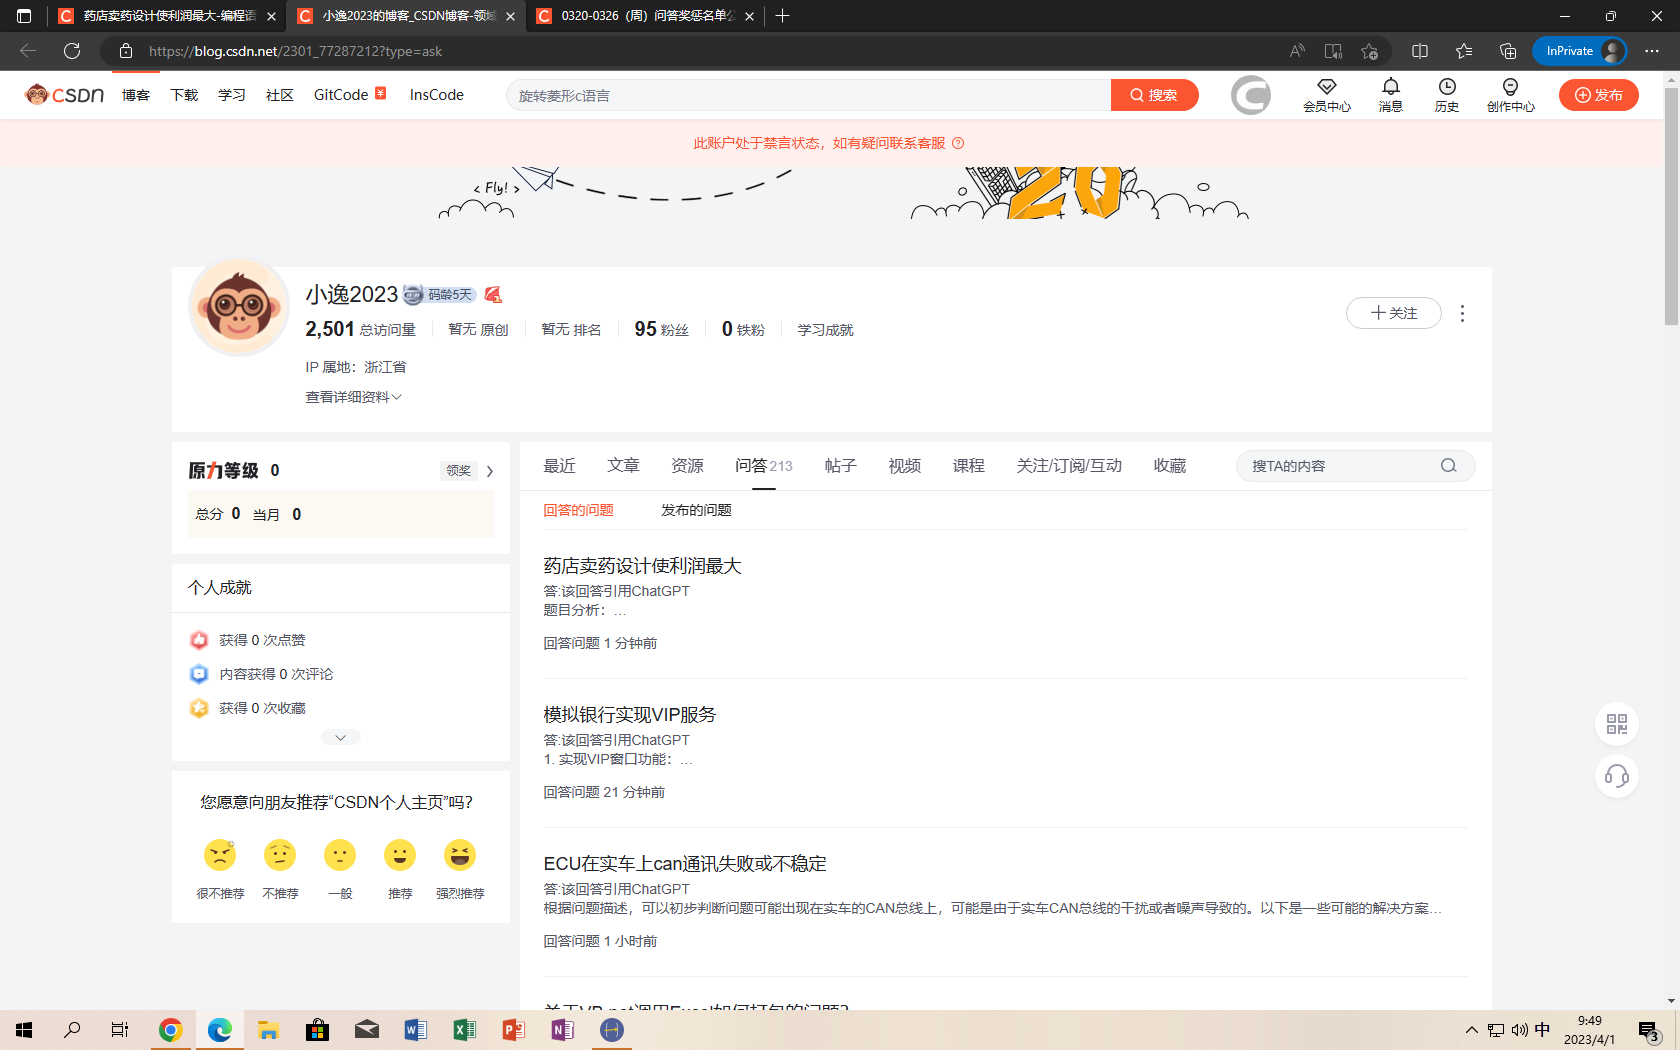Switch to the 视频 tab
Screen dimensions: 1680x1050
[x=904, y=466]
